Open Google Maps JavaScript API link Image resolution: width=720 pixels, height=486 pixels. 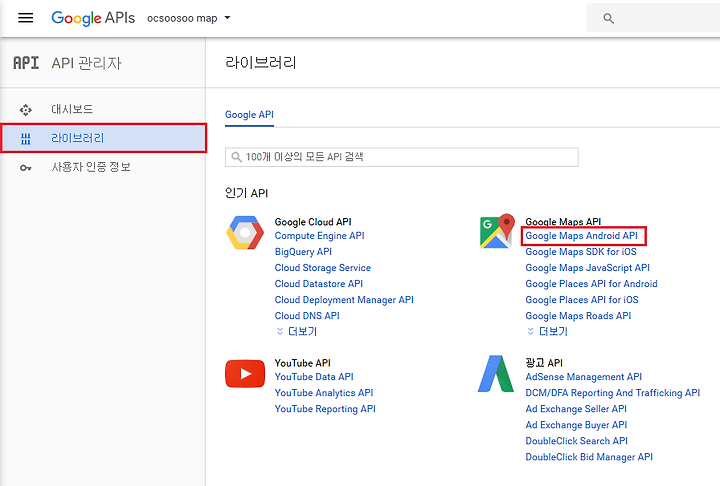click(x=587, y=268)
